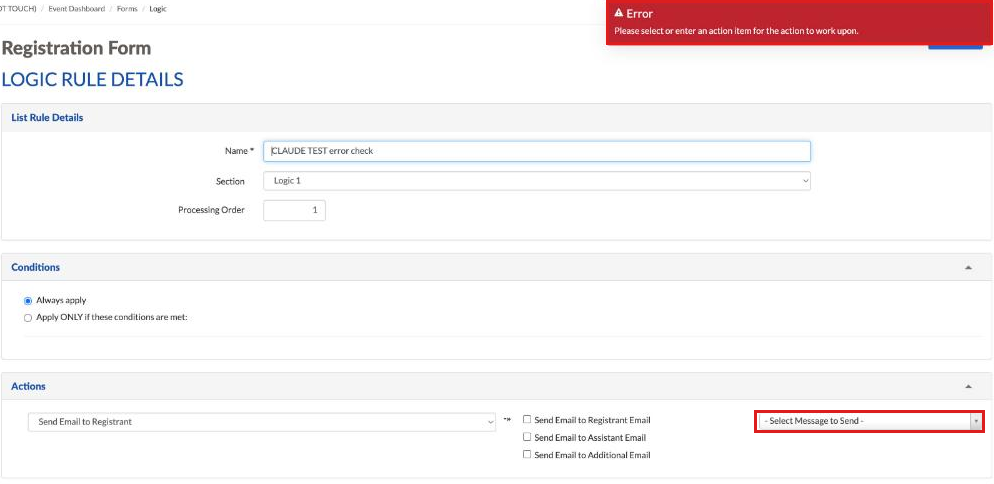Click the LOGIC RULE DETAILS heading
The height and width of the screenshot is (484, 994).
[93, 80]
